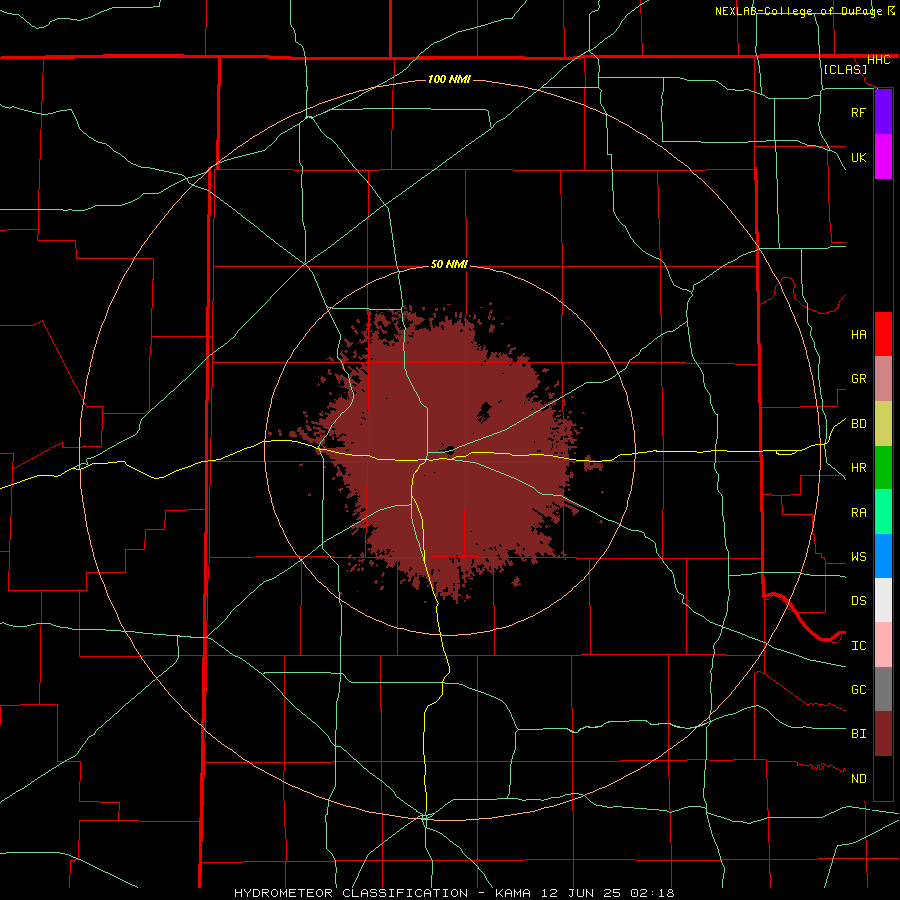Viewport: 900px width, 900px height.
Task: Click the 12 JUN 25 date stamp
Action: pos(581,893)
